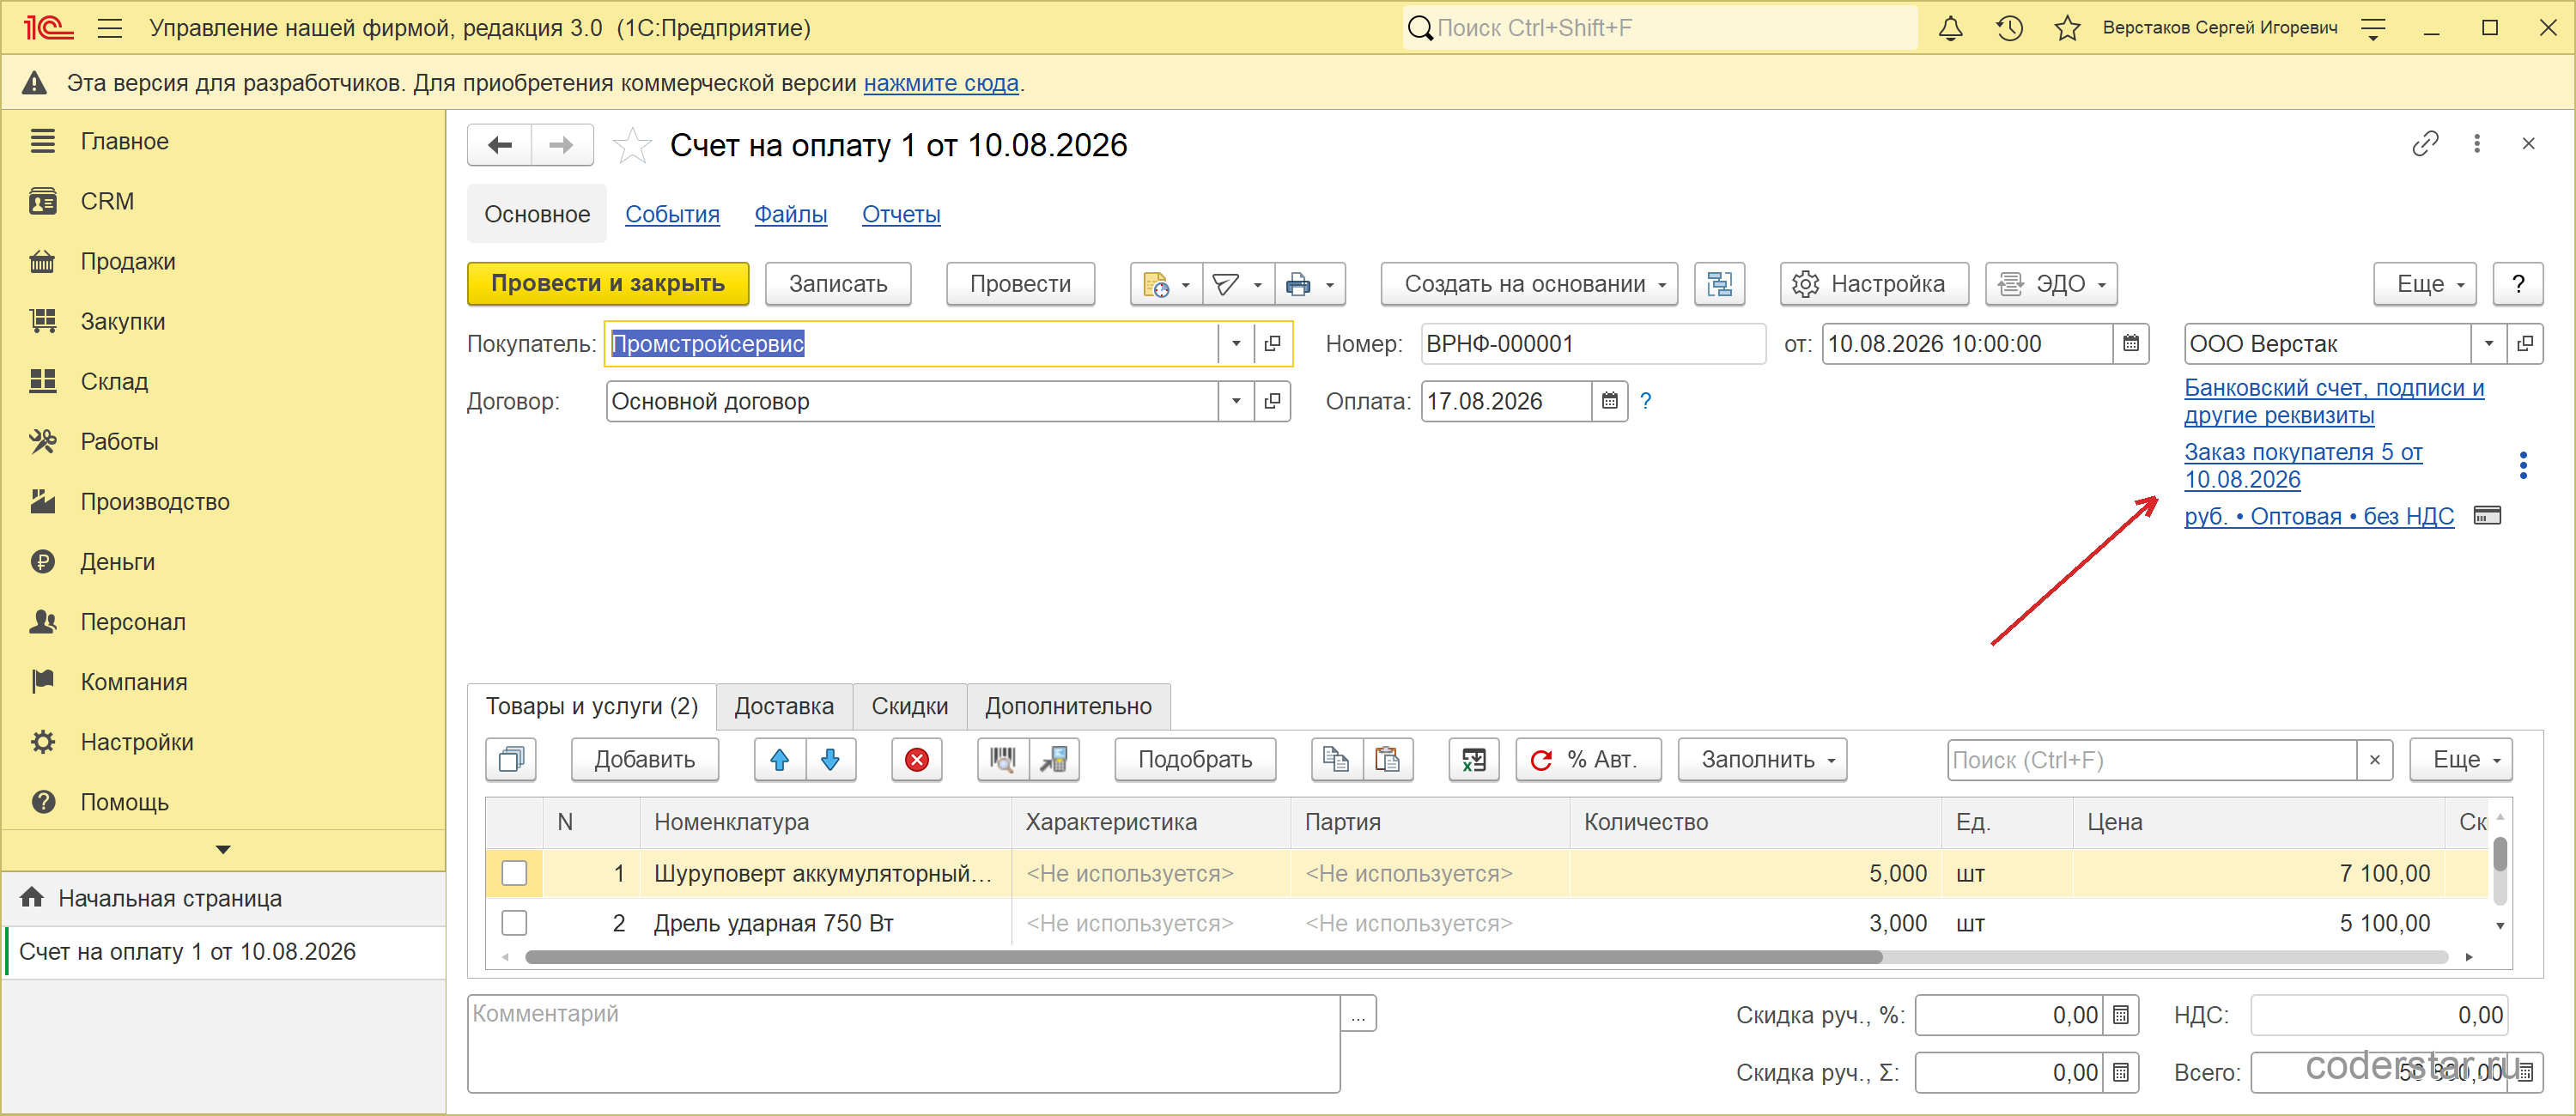Click the horizontal scrollbar of the goods table
This screenshot has height=1116, width=2576.
tap(1204, 957)
